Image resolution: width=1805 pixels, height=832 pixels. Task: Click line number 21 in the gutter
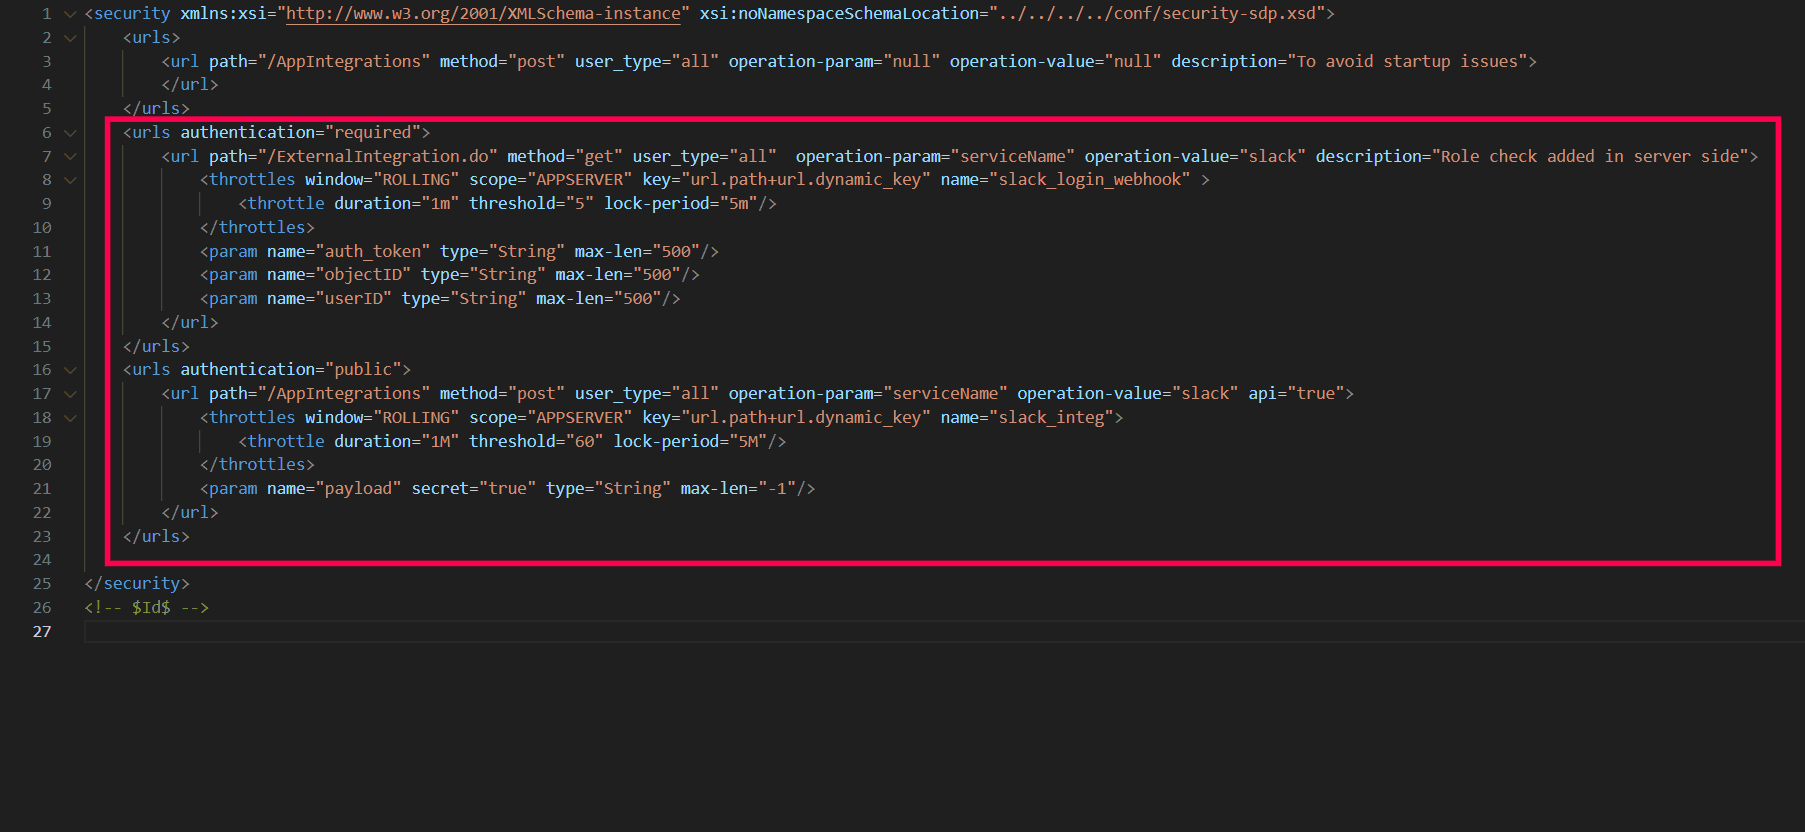tap(42, 489)
